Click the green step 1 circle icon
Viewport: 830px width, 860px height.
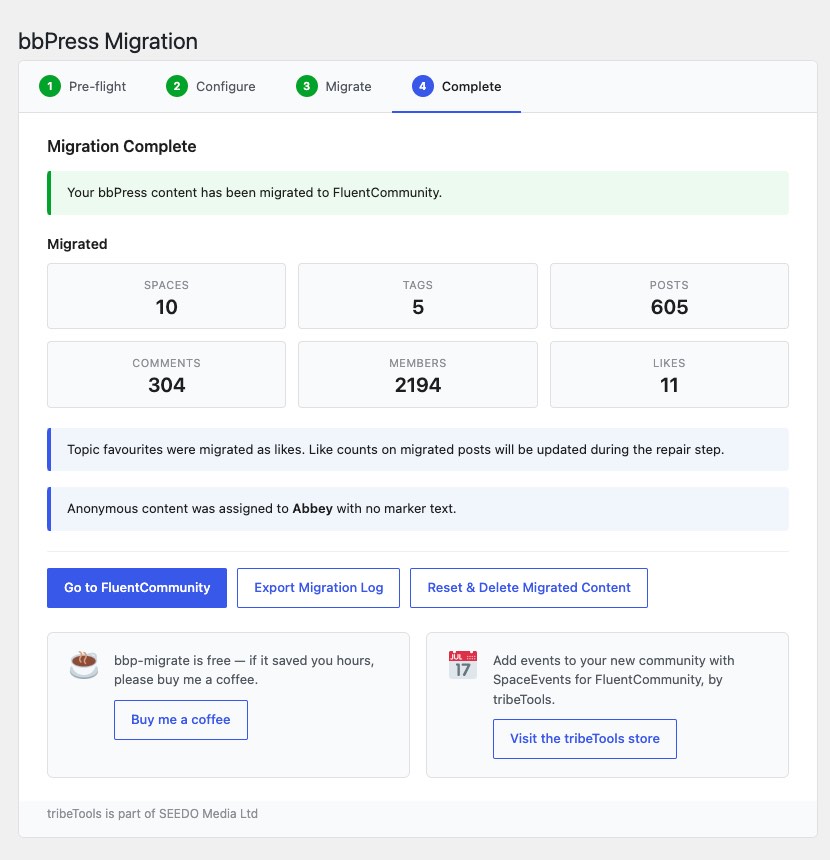tap(50, 86)
